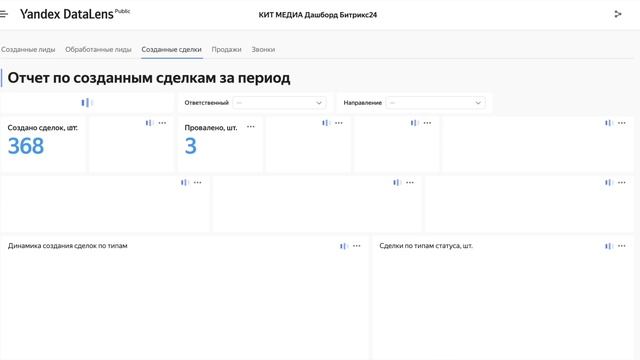Click the КИТ МЕДИА Дашборд Битрикс24 title
640x360 pixels.
click(x=318, y=15)
